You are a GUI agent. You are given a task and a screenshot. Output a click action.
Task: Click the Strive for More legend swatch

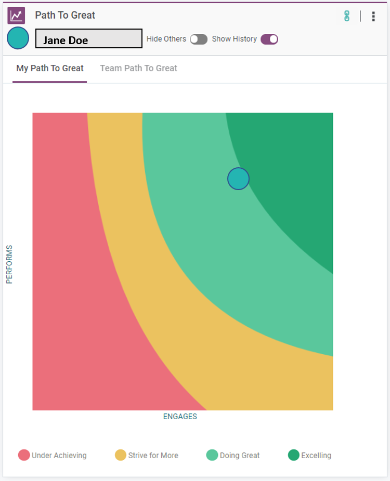[x=120, y=455]
